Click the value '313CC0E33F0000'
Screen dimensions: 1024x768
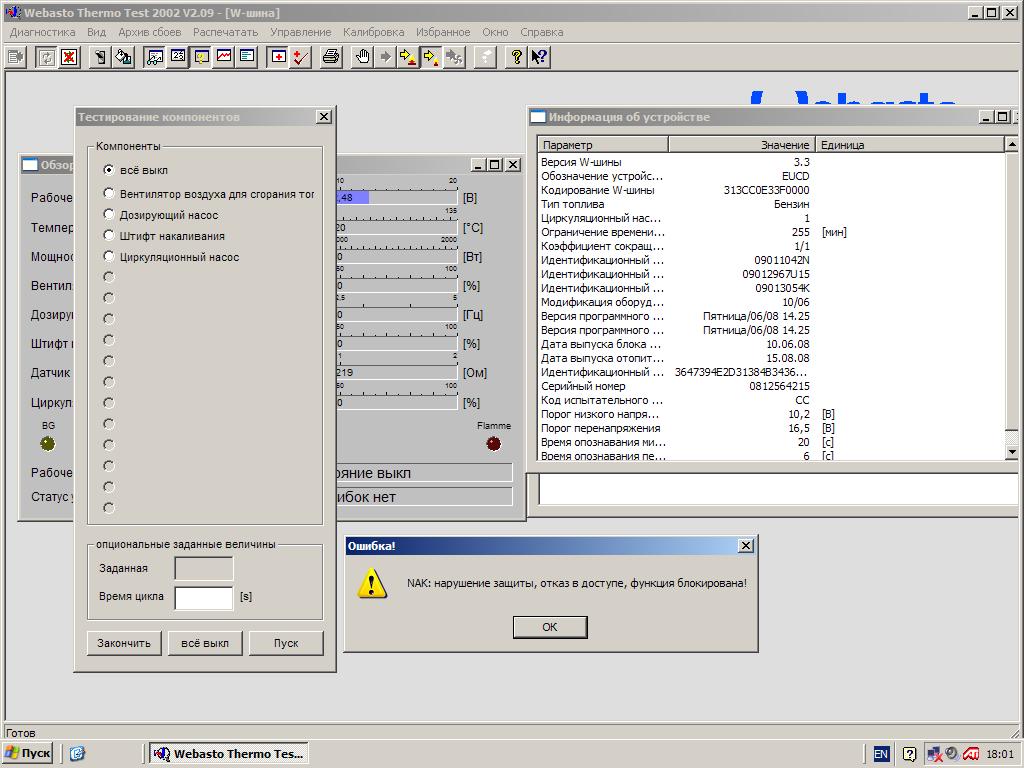(766, 190)
